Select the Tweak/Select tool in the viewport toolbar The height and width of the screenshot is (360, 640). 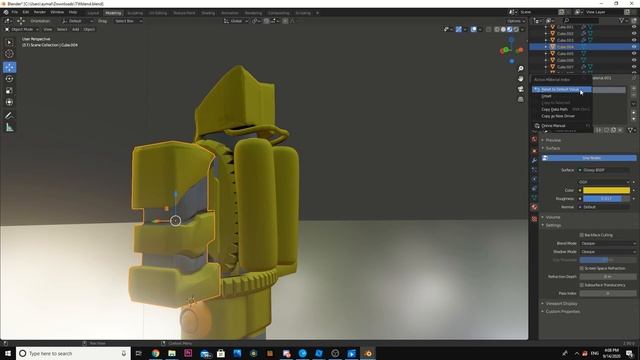pos(9,42)
